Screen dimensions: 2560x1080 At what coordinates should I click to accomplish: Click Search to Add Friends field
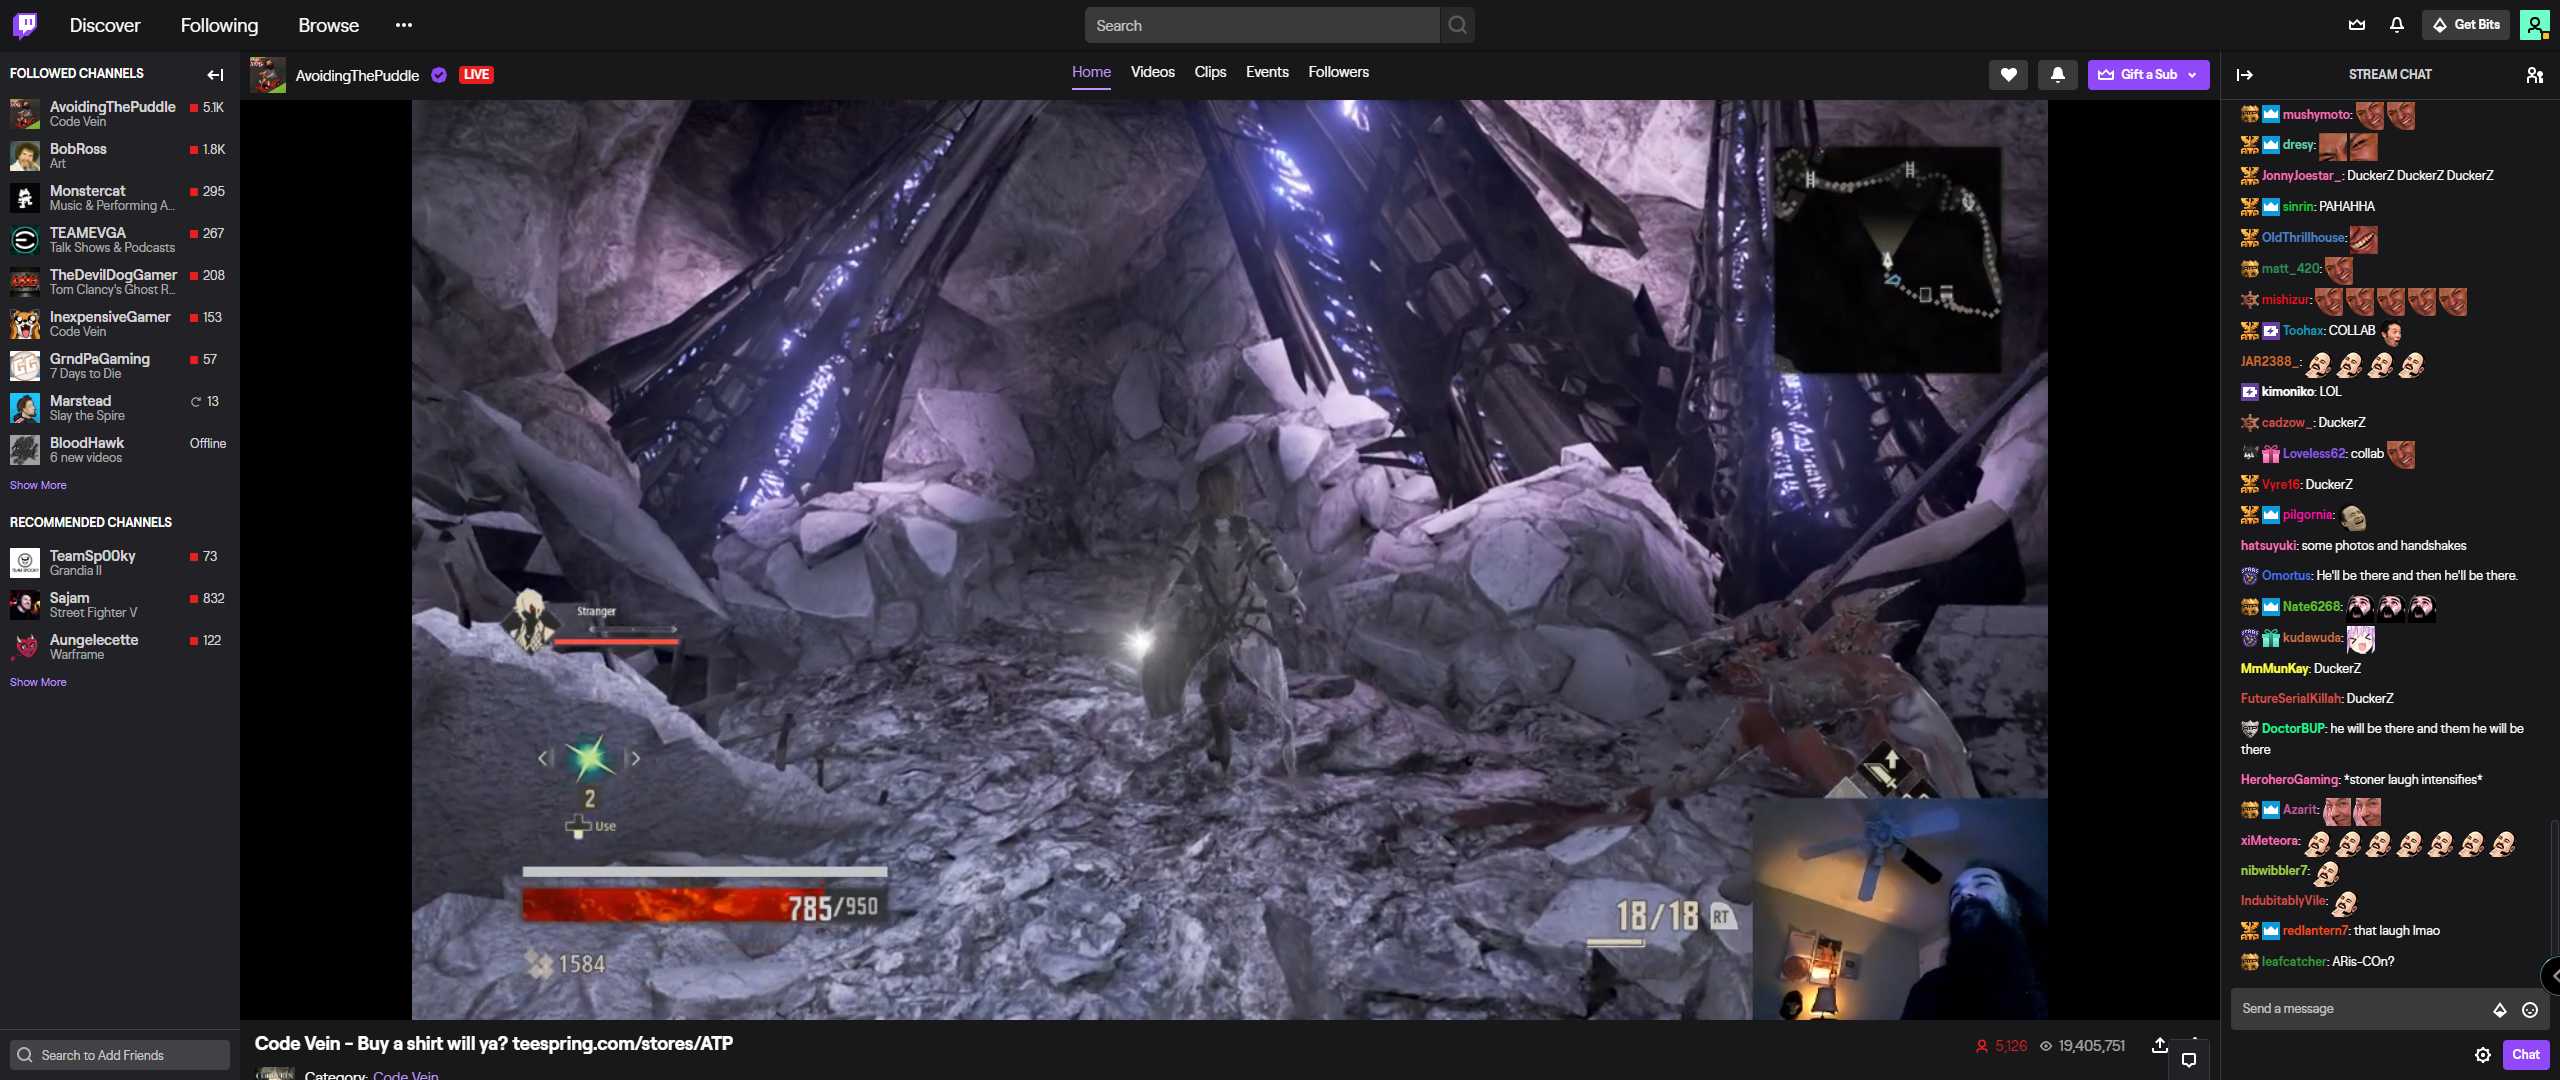click(x=120, y=1055)
